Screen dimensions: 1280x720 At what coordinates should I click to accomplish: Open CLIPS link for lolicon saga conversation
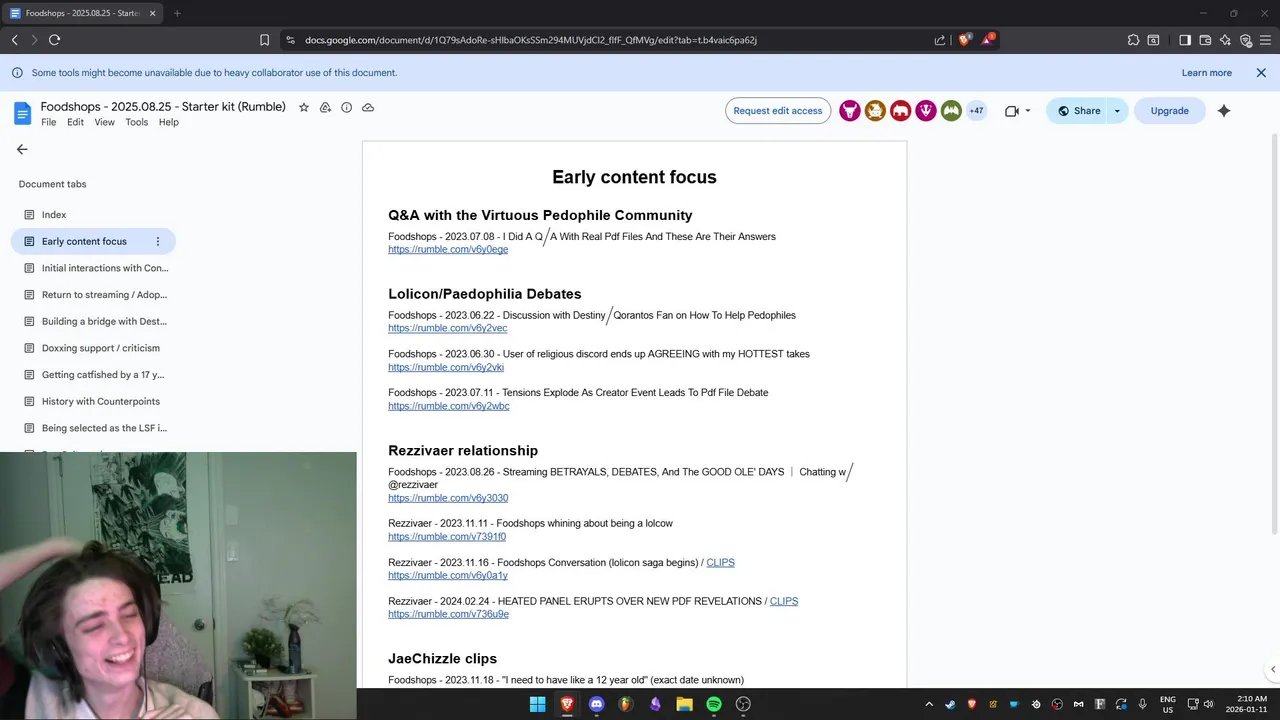pyautogui.click(x=720, y=563)
